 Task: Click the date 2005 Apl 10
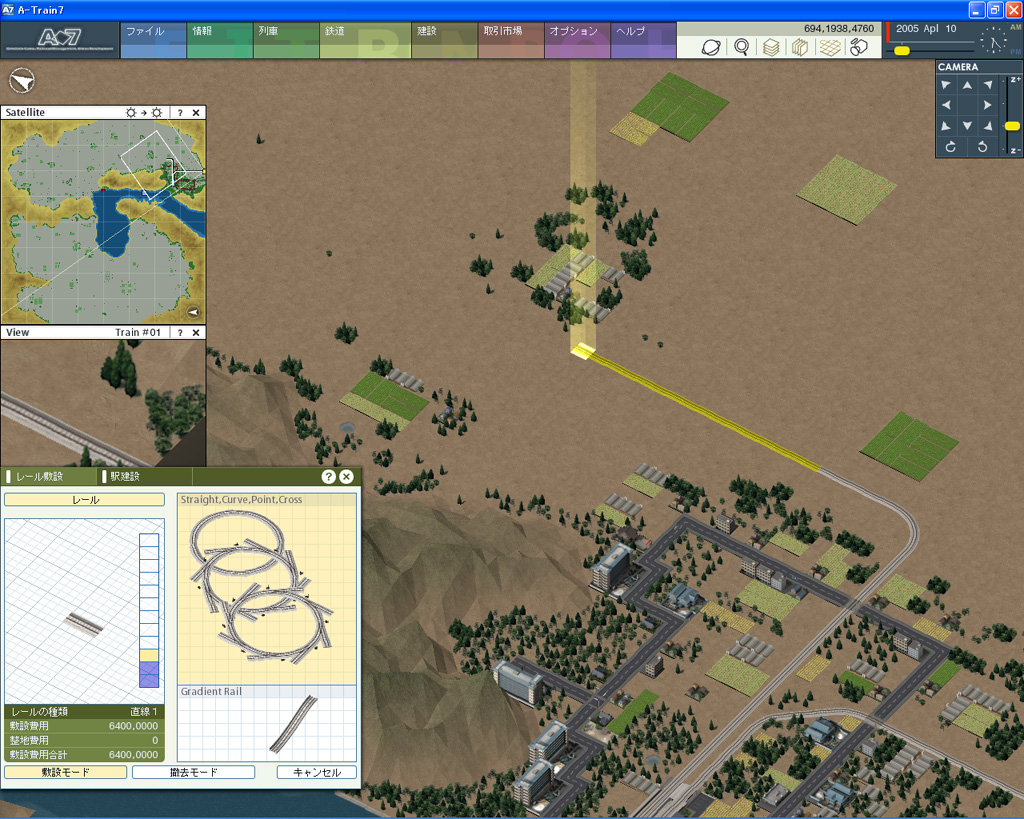tap(926, 29)
